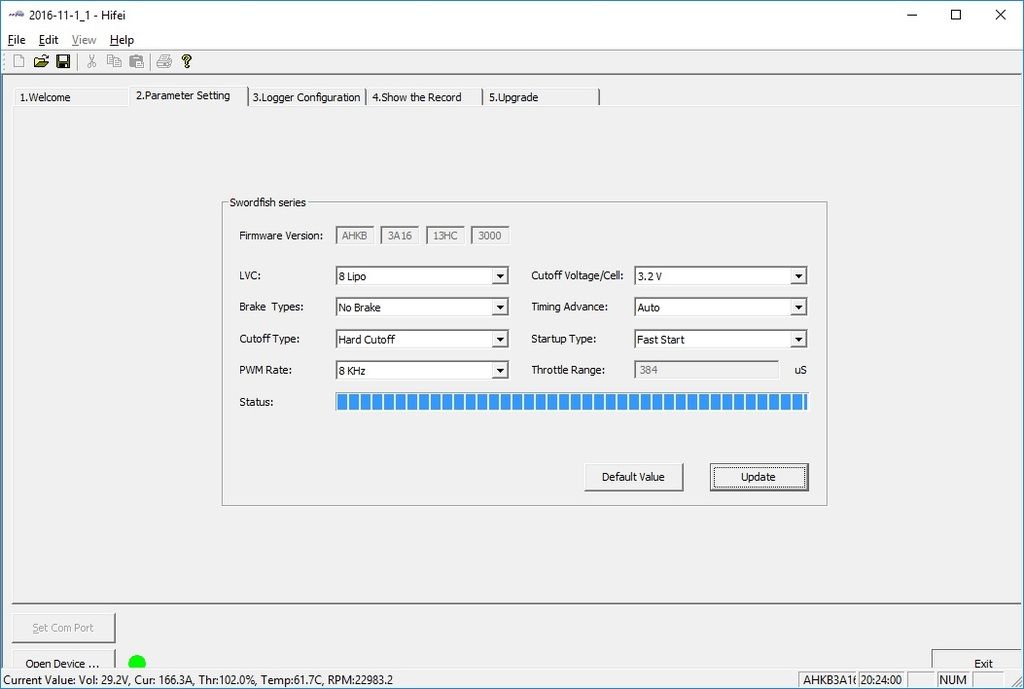Click the Save floppy disk icon
Image resolution: width=1024 pixels, height=689 pixels.
coord(63,61)
